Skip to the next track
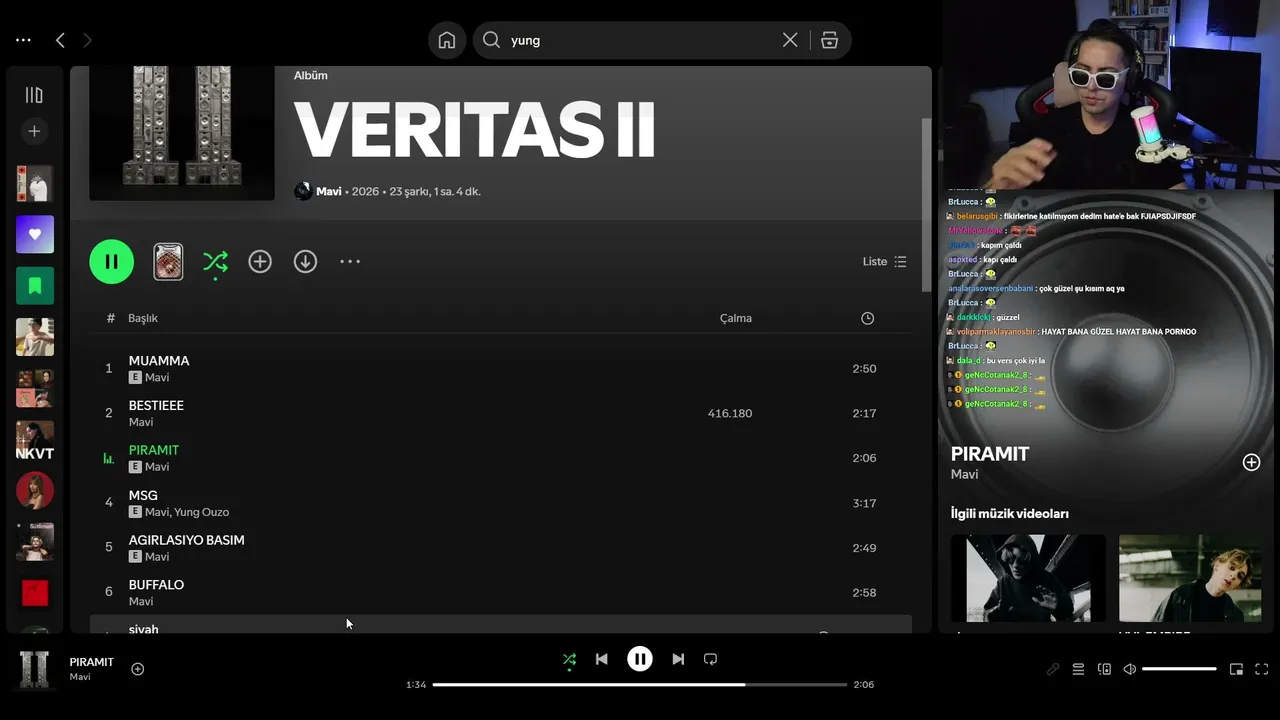Image resolution: width=1280 pixels, height=720 pixels. [678, 659]
